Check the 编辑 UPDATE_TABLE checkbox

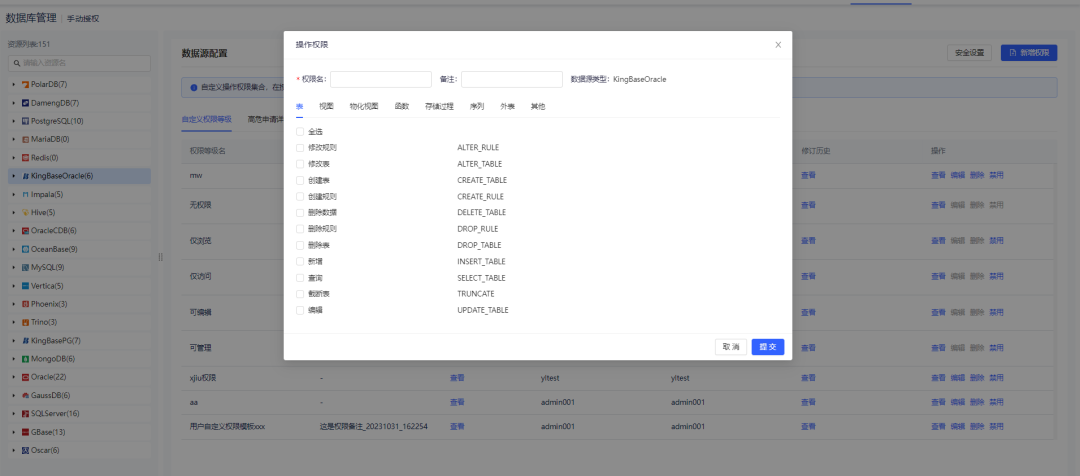click(300, 310)
